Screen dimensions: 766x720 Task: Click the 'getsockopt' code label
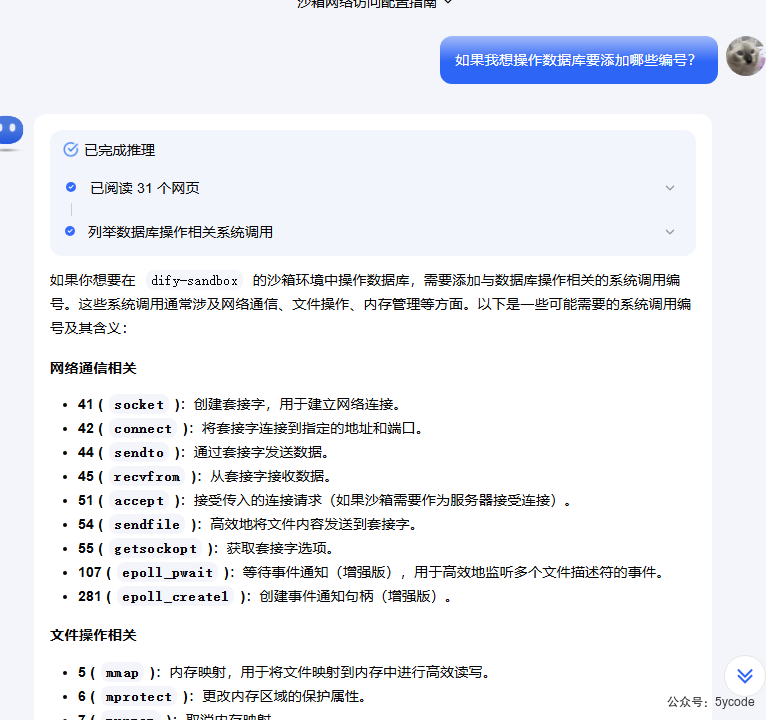(x=155, y=549)
